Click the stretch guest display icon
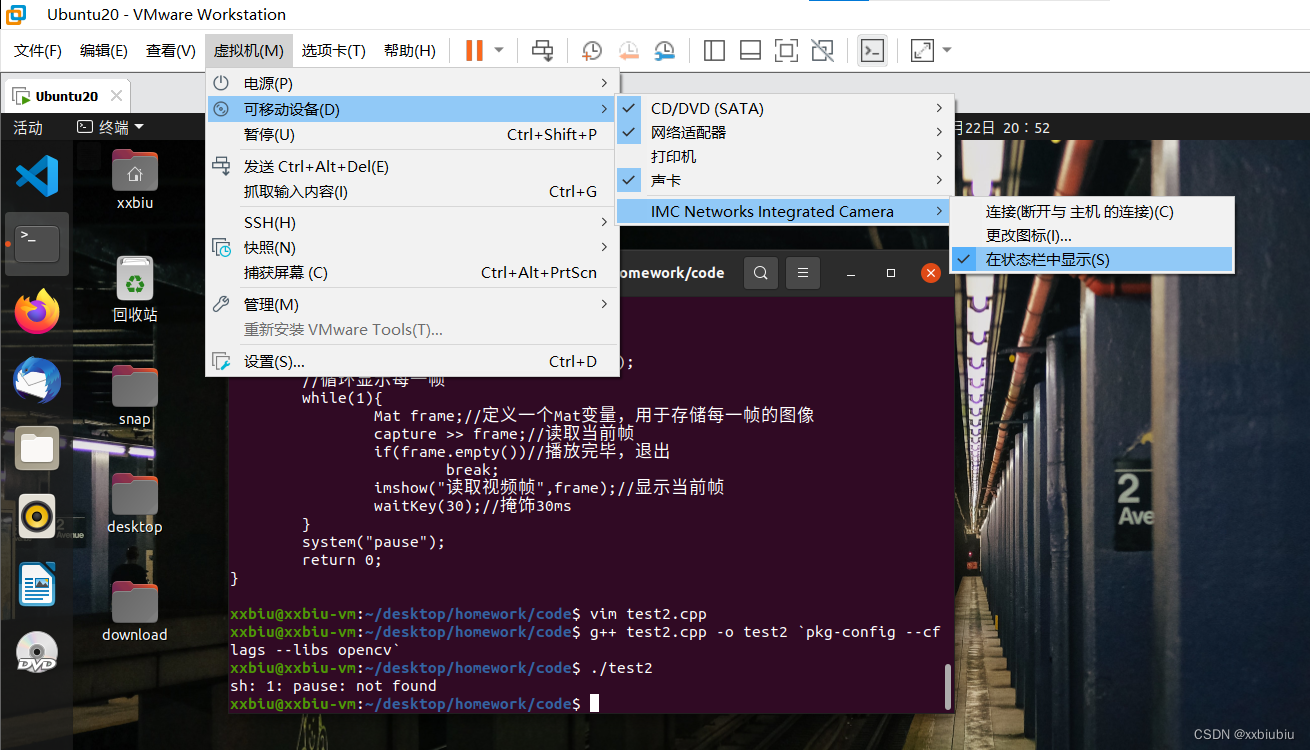This screenshot has height=750, width=1310. tap(922, 50)
